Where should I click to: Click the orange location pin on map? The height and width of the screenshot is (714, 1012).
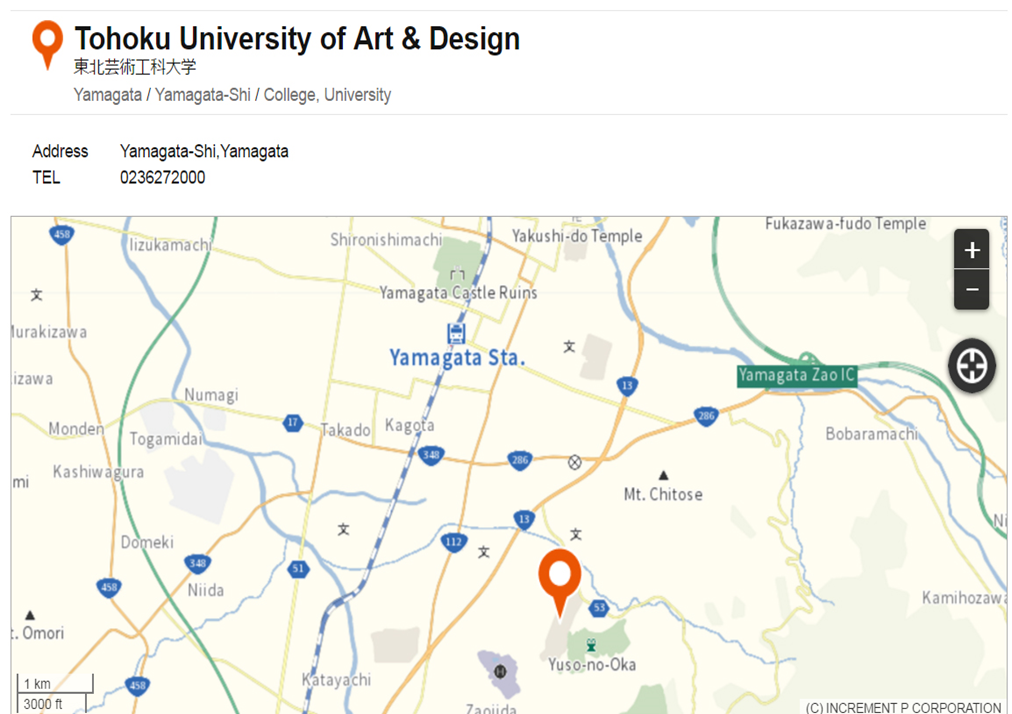[x=560, y=577]
